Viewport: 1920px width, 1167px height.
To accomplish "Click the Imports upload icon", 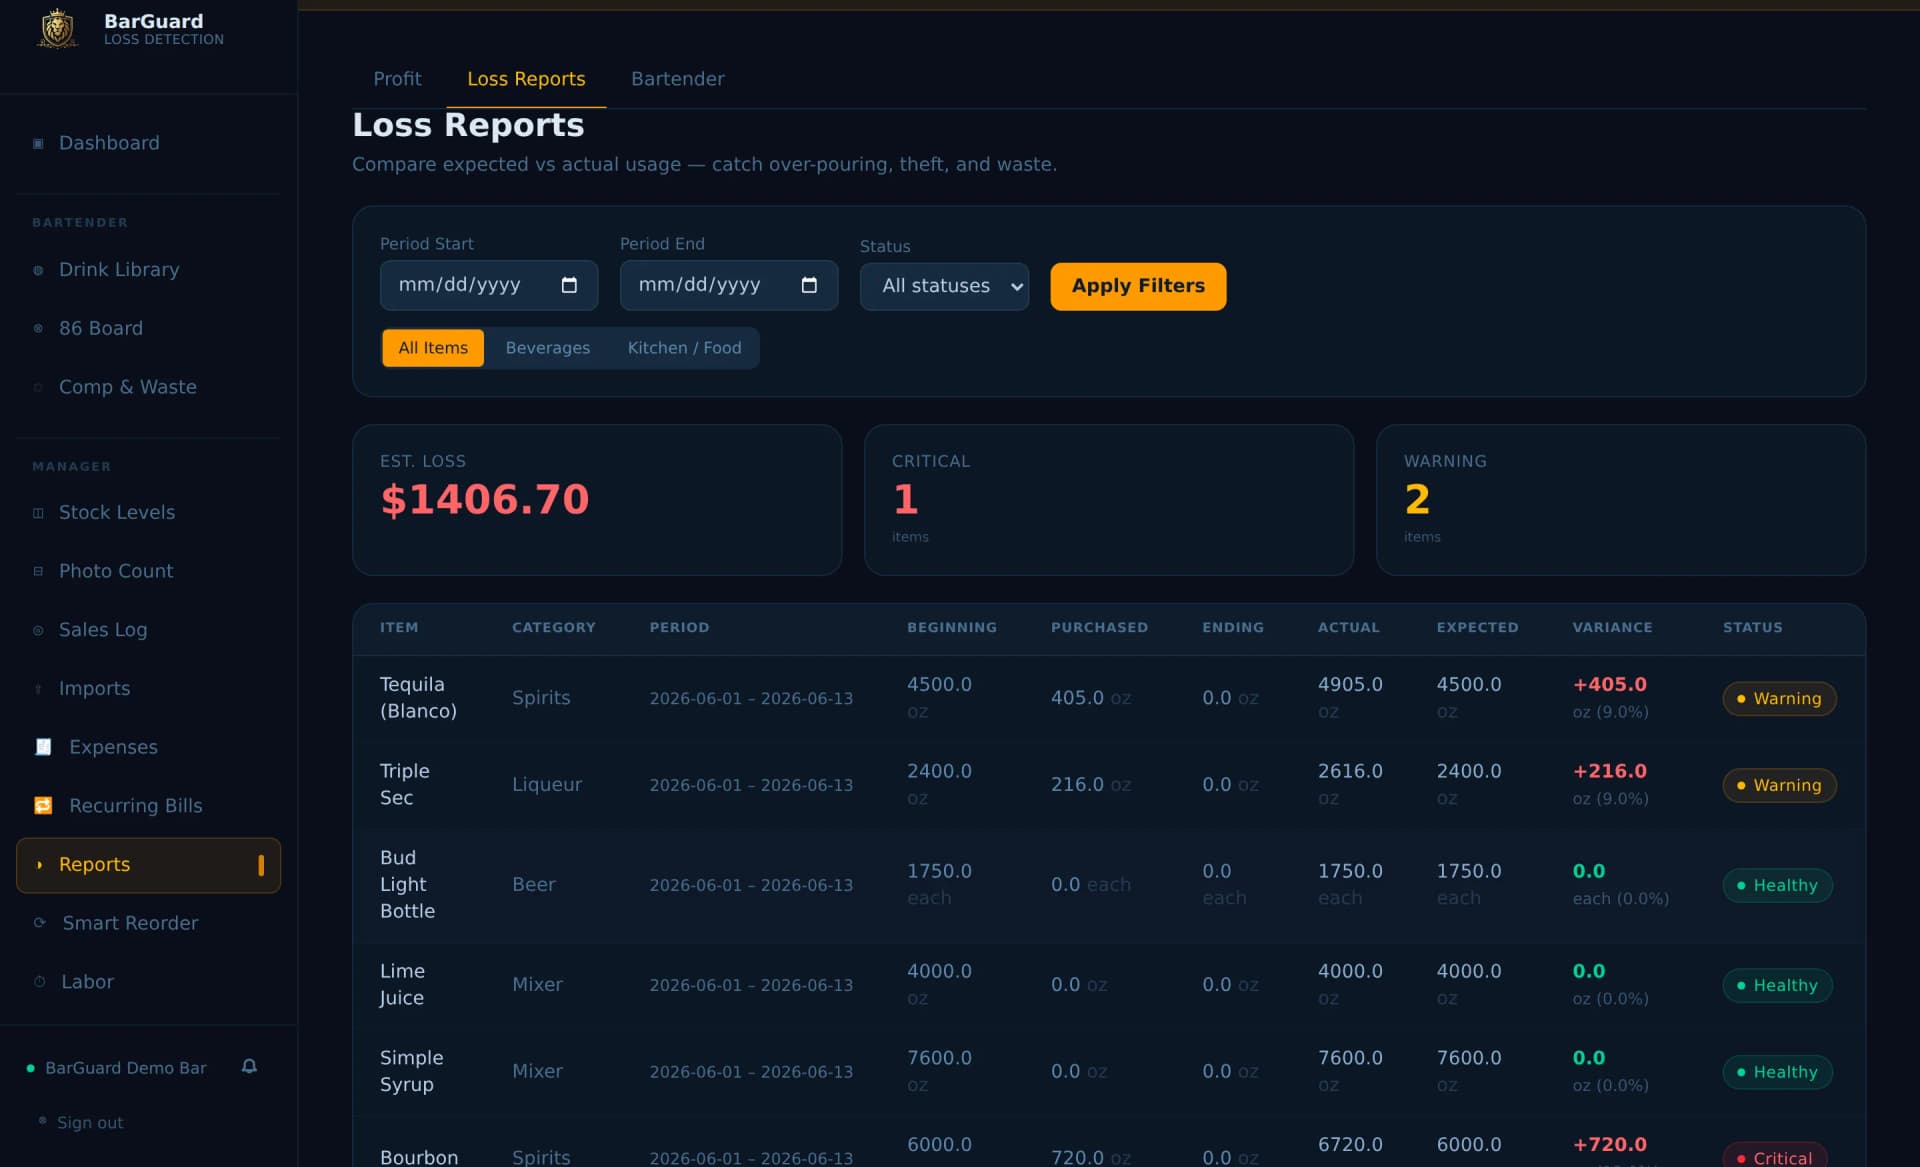I will pyautogui.click(x=38, y=688).
